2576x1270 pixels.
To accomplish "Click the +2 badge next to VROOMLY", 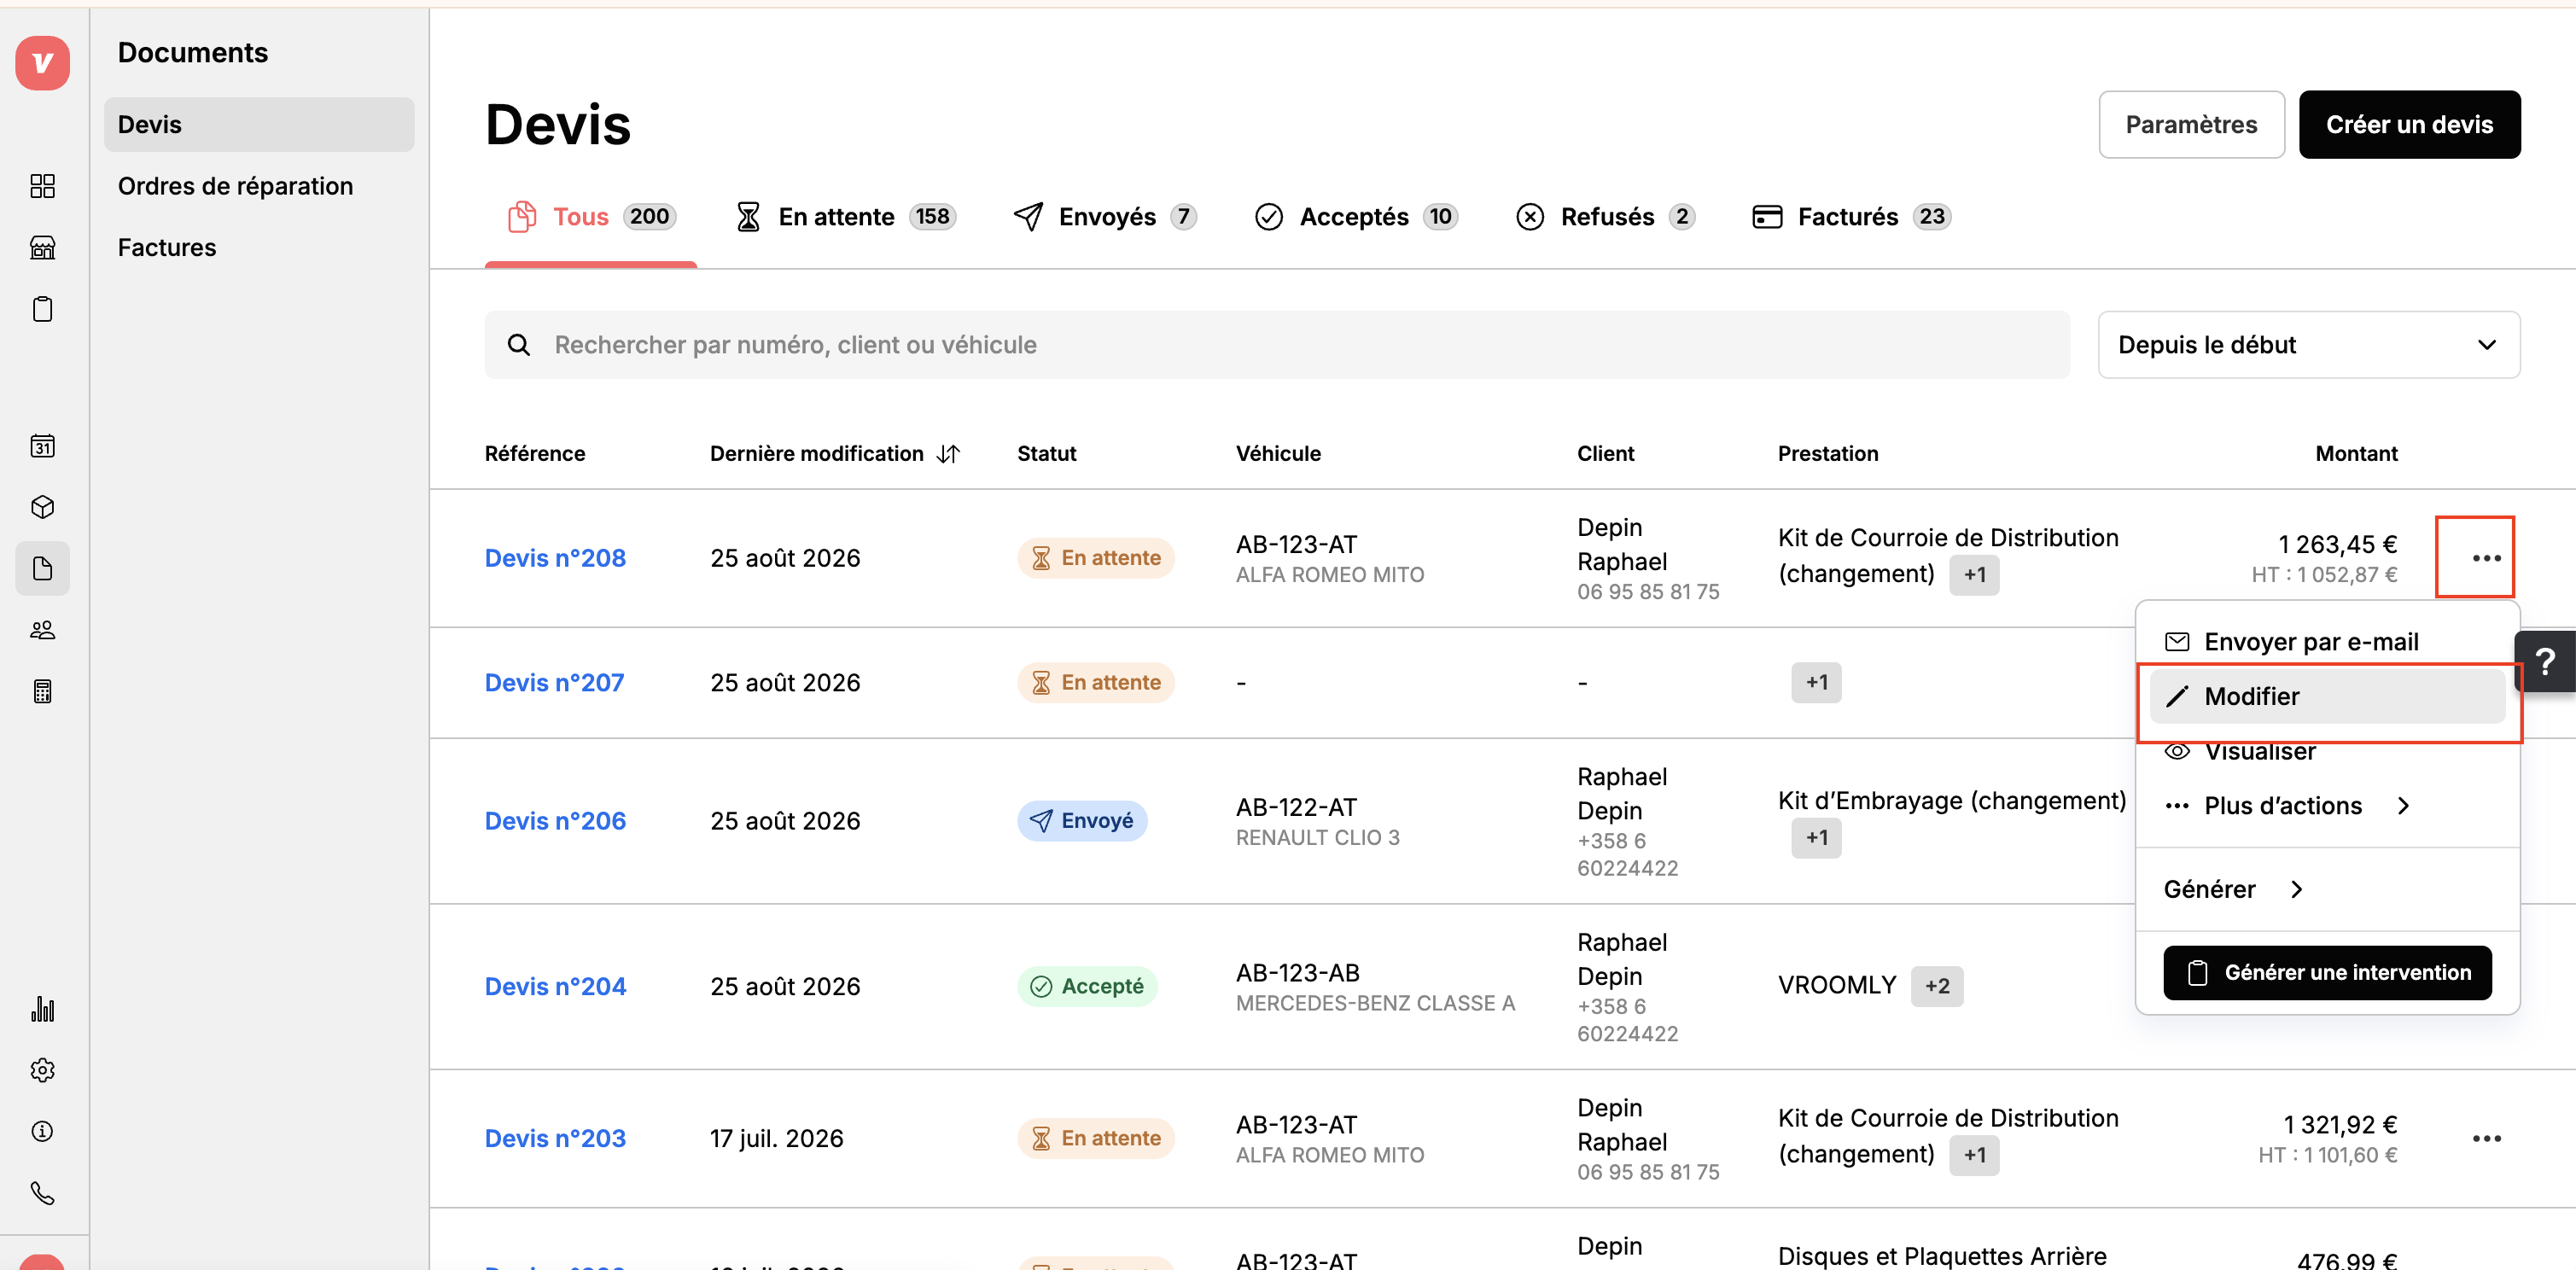I will [1937, 987].
